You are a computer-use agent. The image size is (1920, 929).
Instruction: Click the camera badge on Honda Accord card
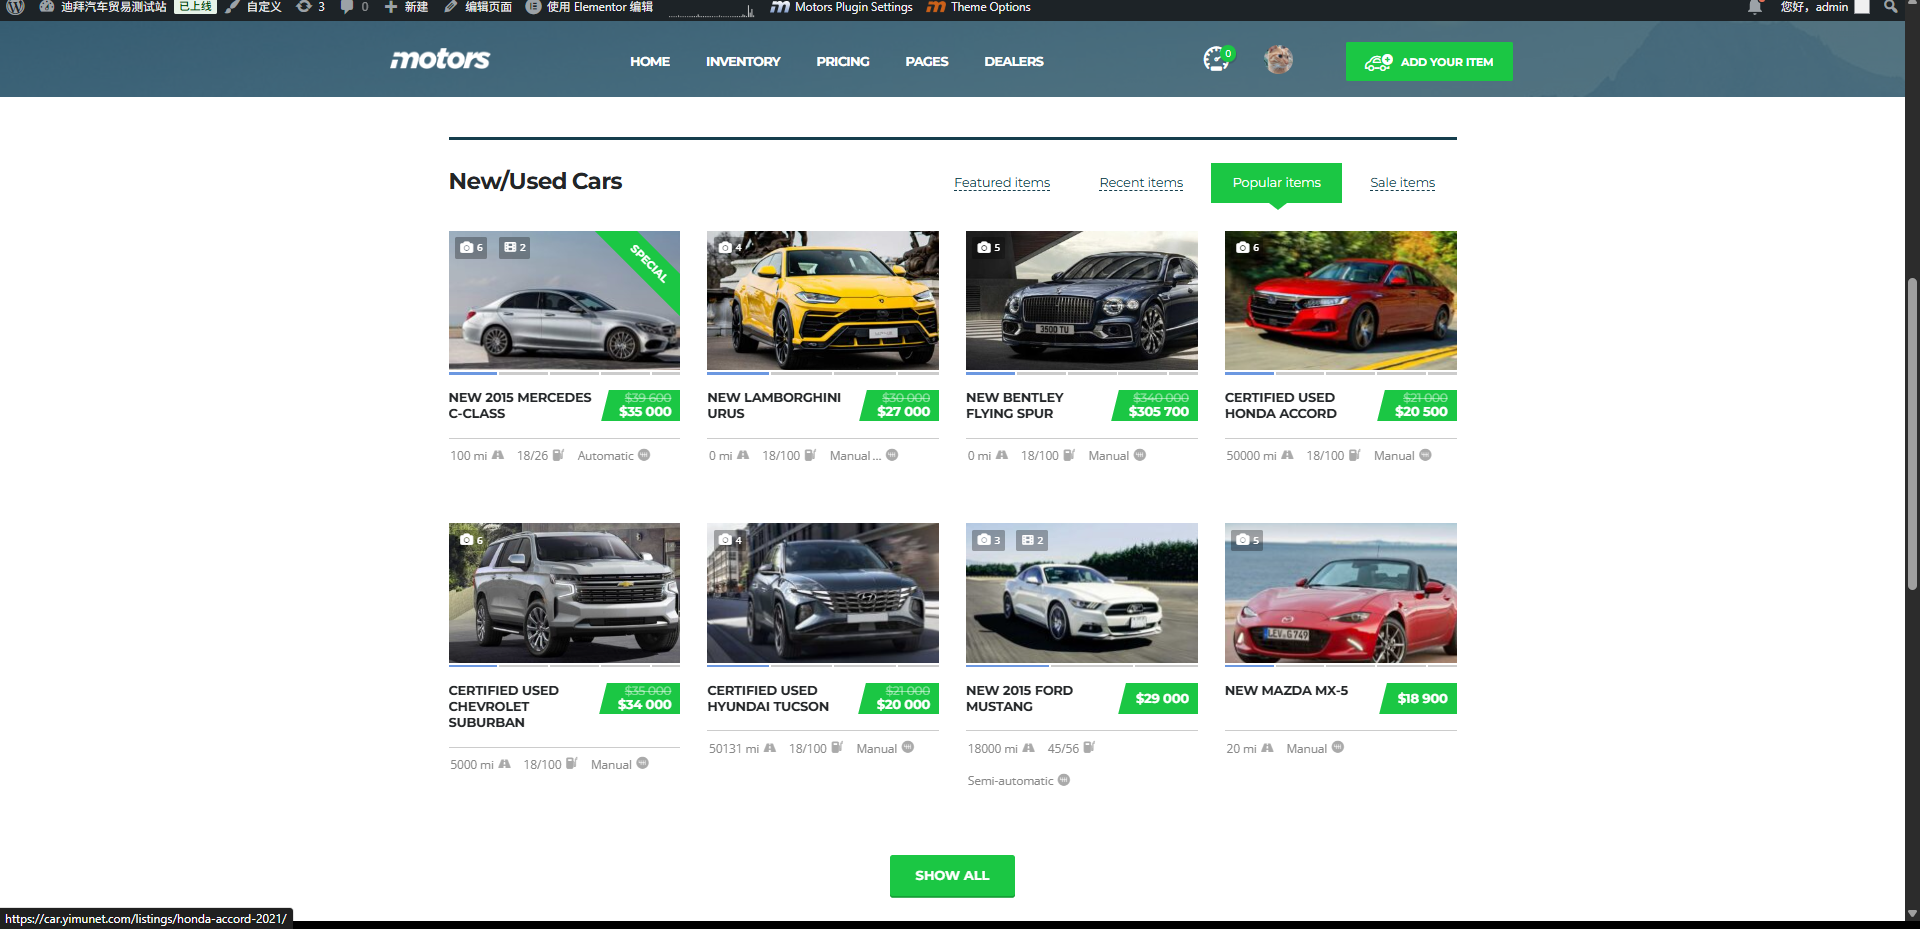coord(1248,247)
